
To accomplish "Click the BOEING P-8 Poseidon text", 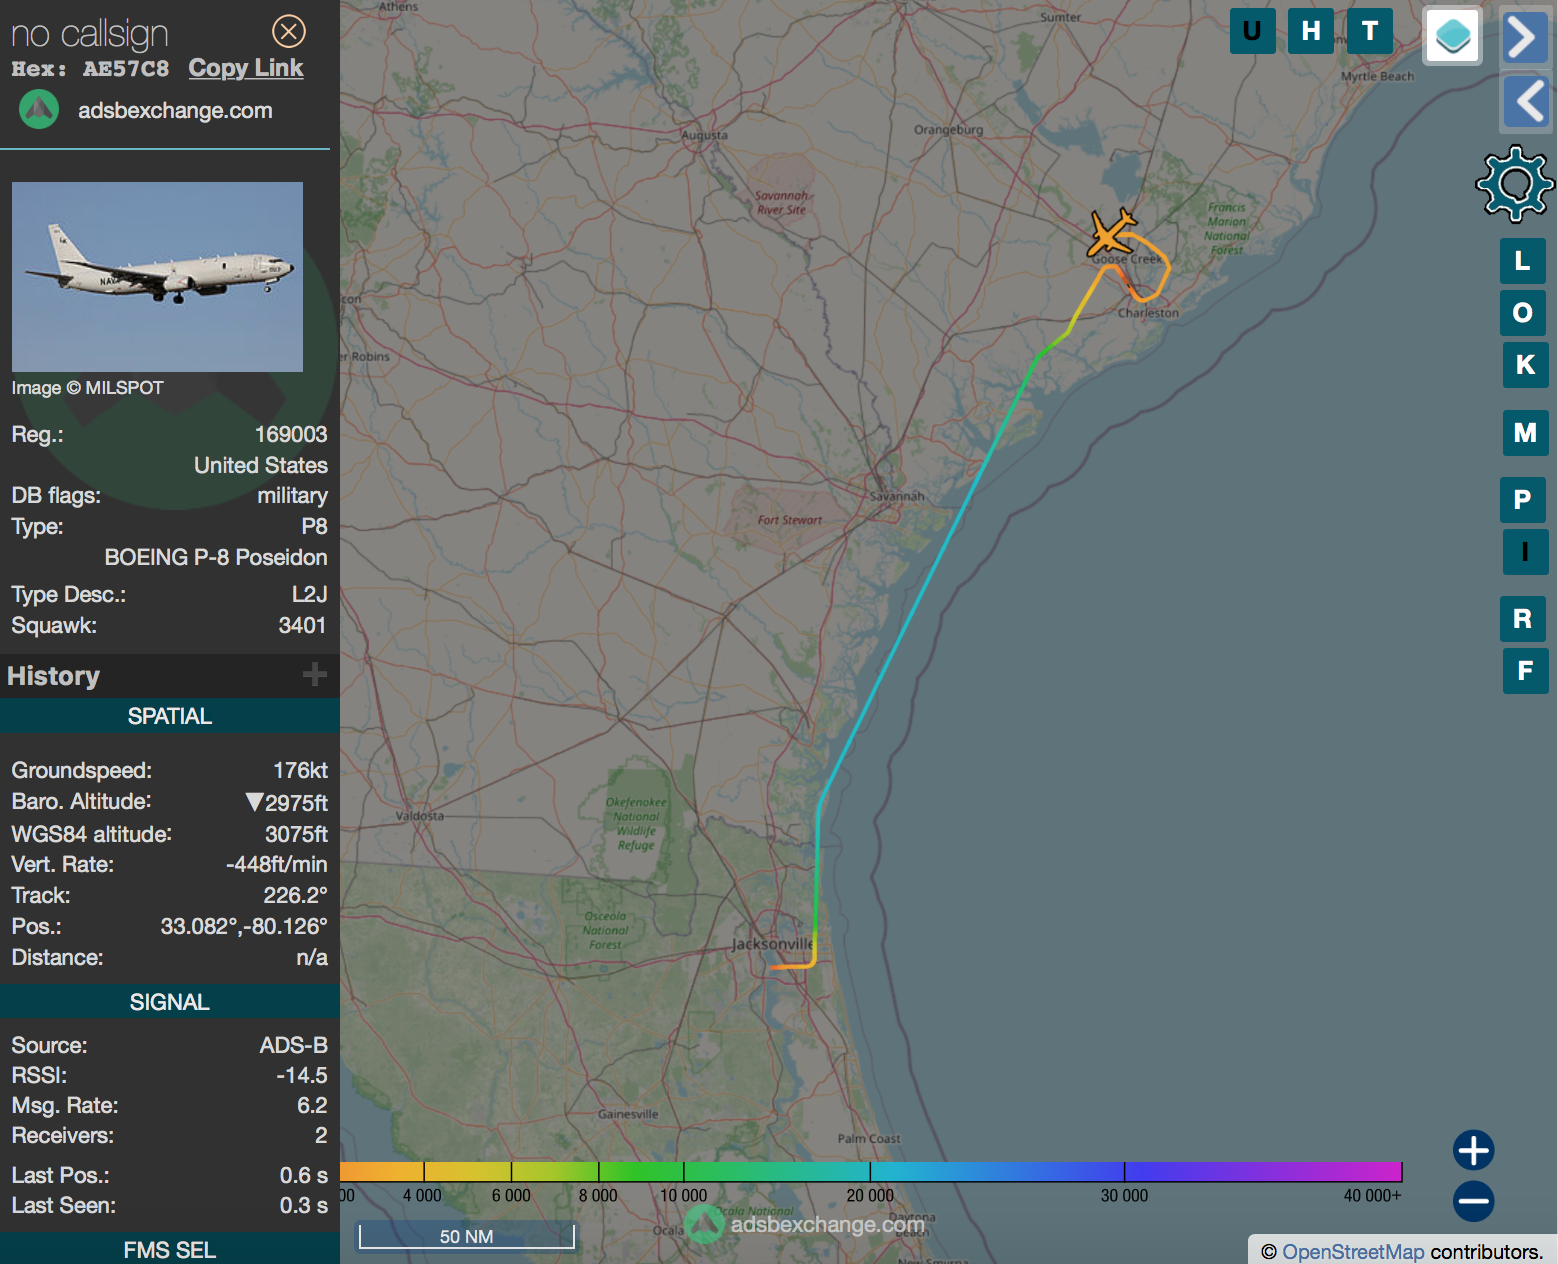I will click(216, 557).
